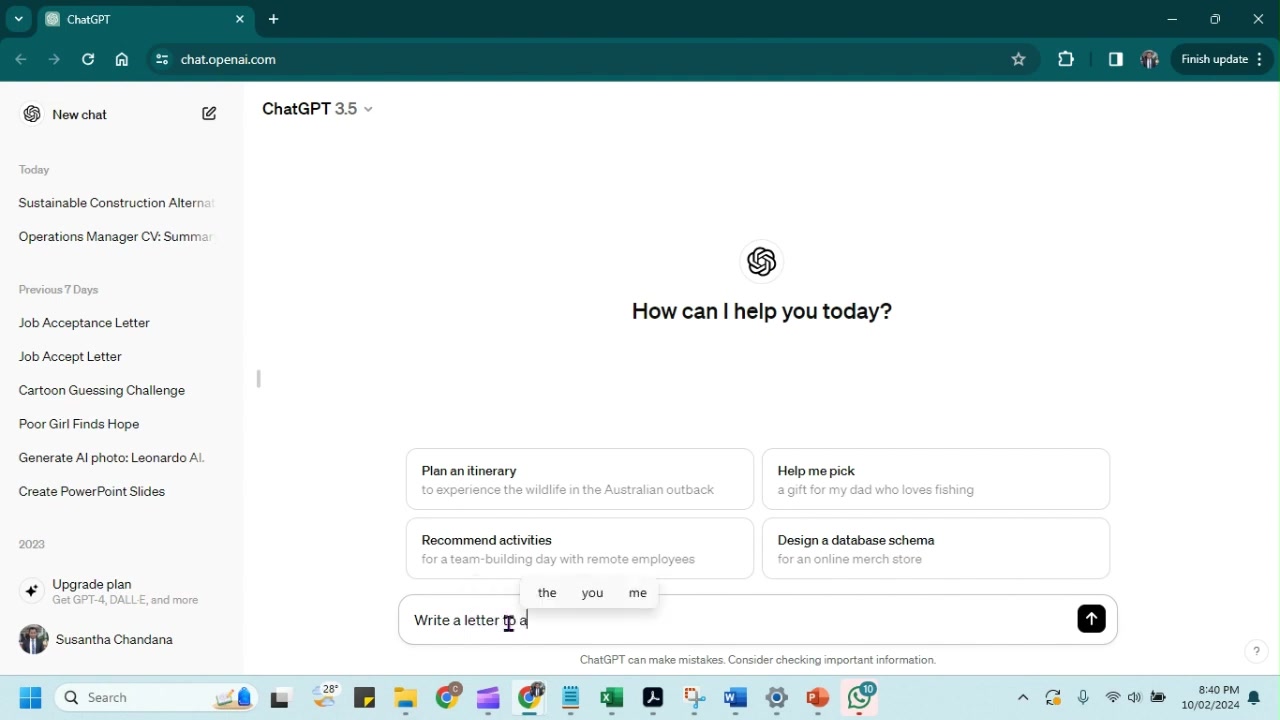Pick the 'the' text suggestion
Image resolution: width=1280 pixels, height=720 pixels.
(x=547, y=593)
